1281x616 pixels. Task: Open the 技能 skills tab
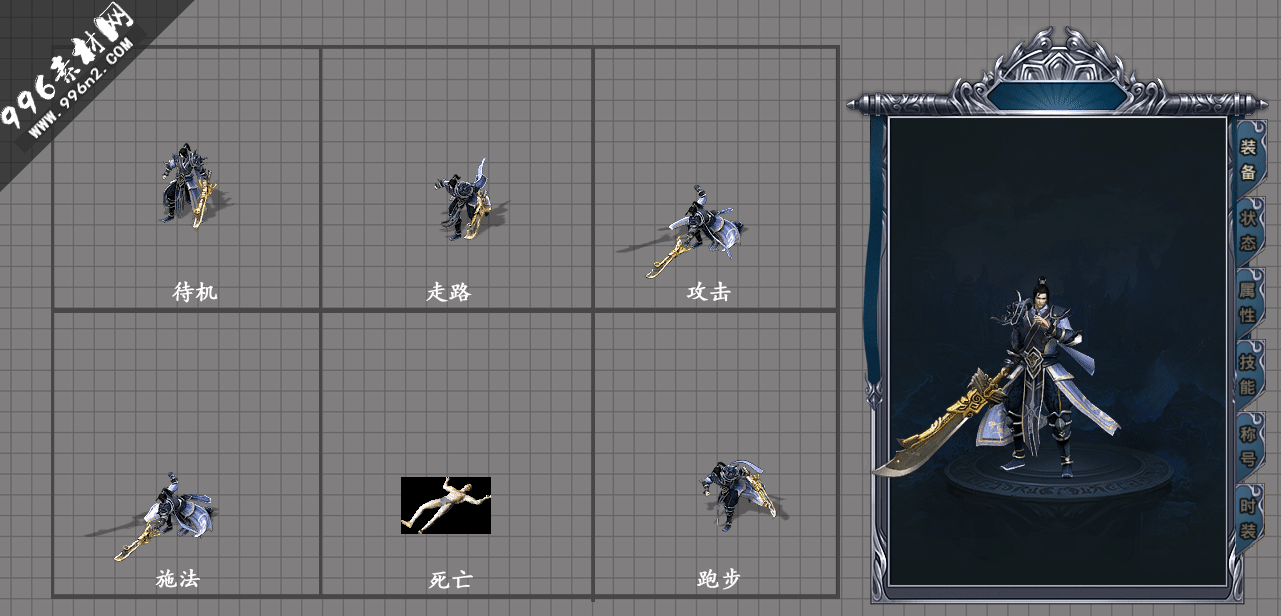(1248, 374)
